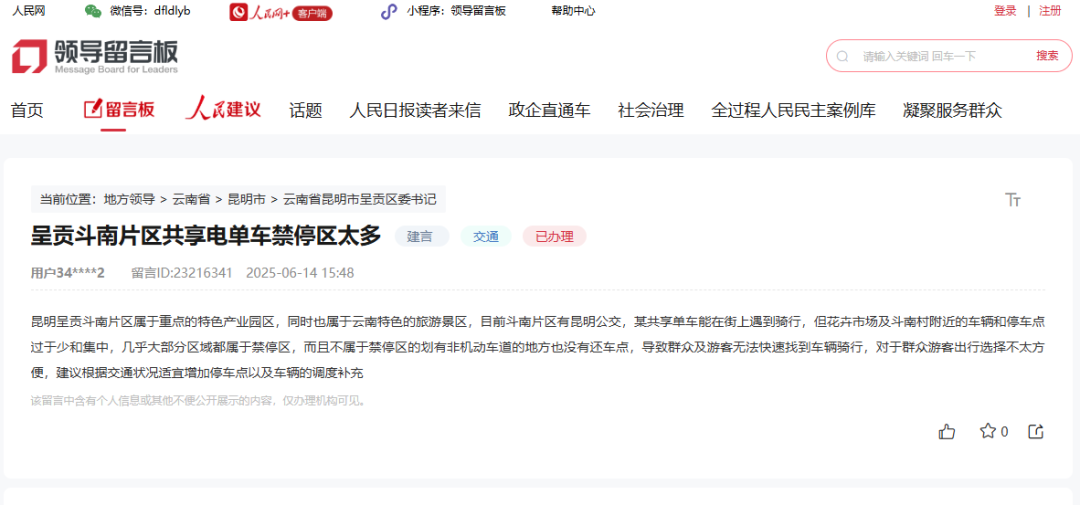Click the 领导留言板 site logo
Viewport: 1080px width, 505px height.
tap(95, 56)
